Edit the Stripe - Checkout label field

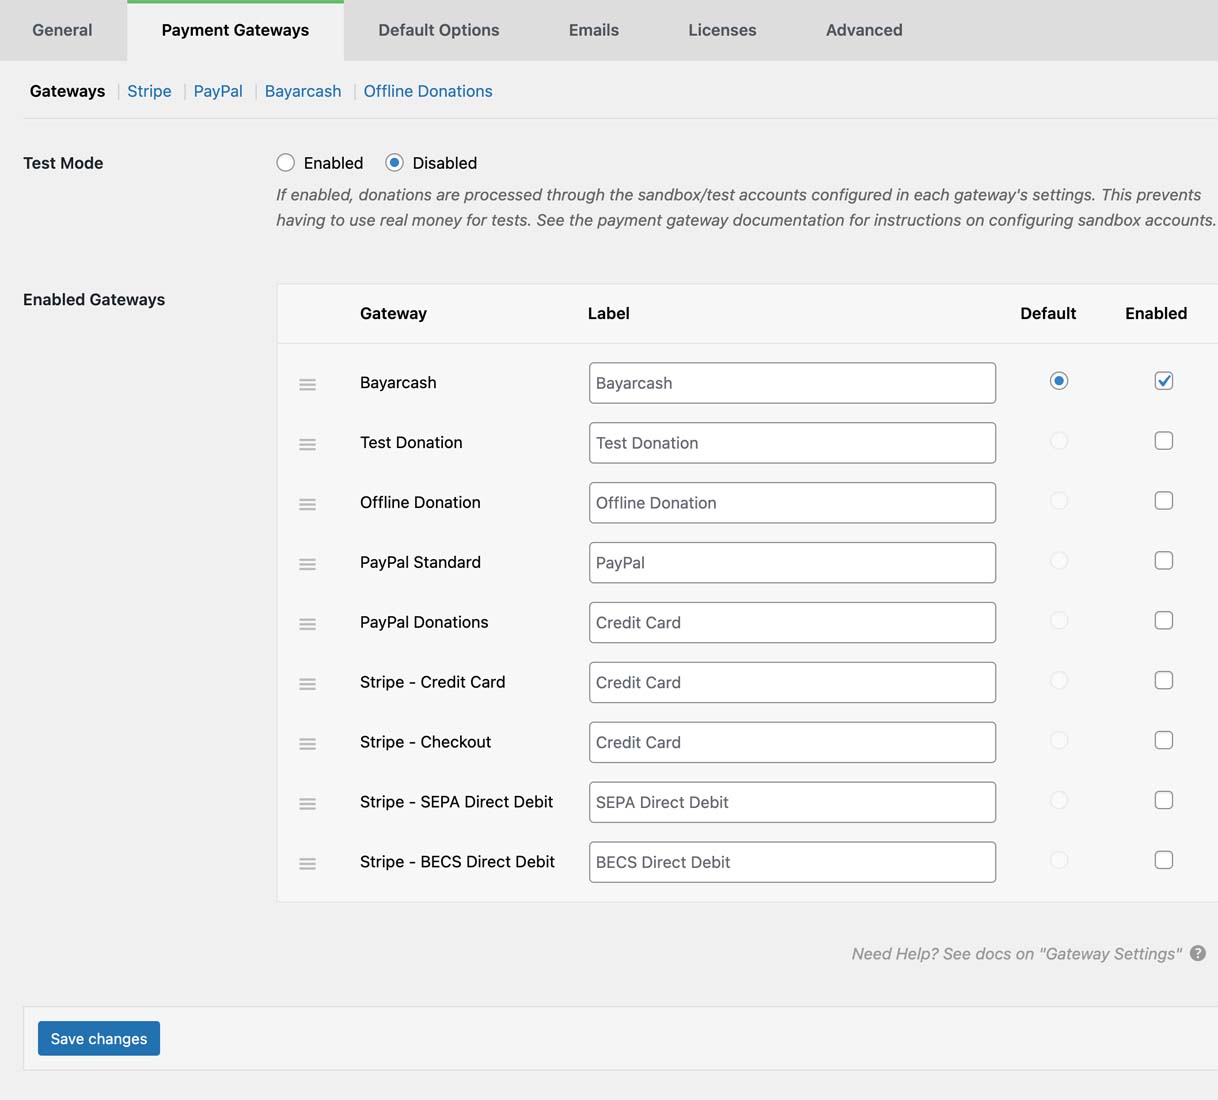792,743
